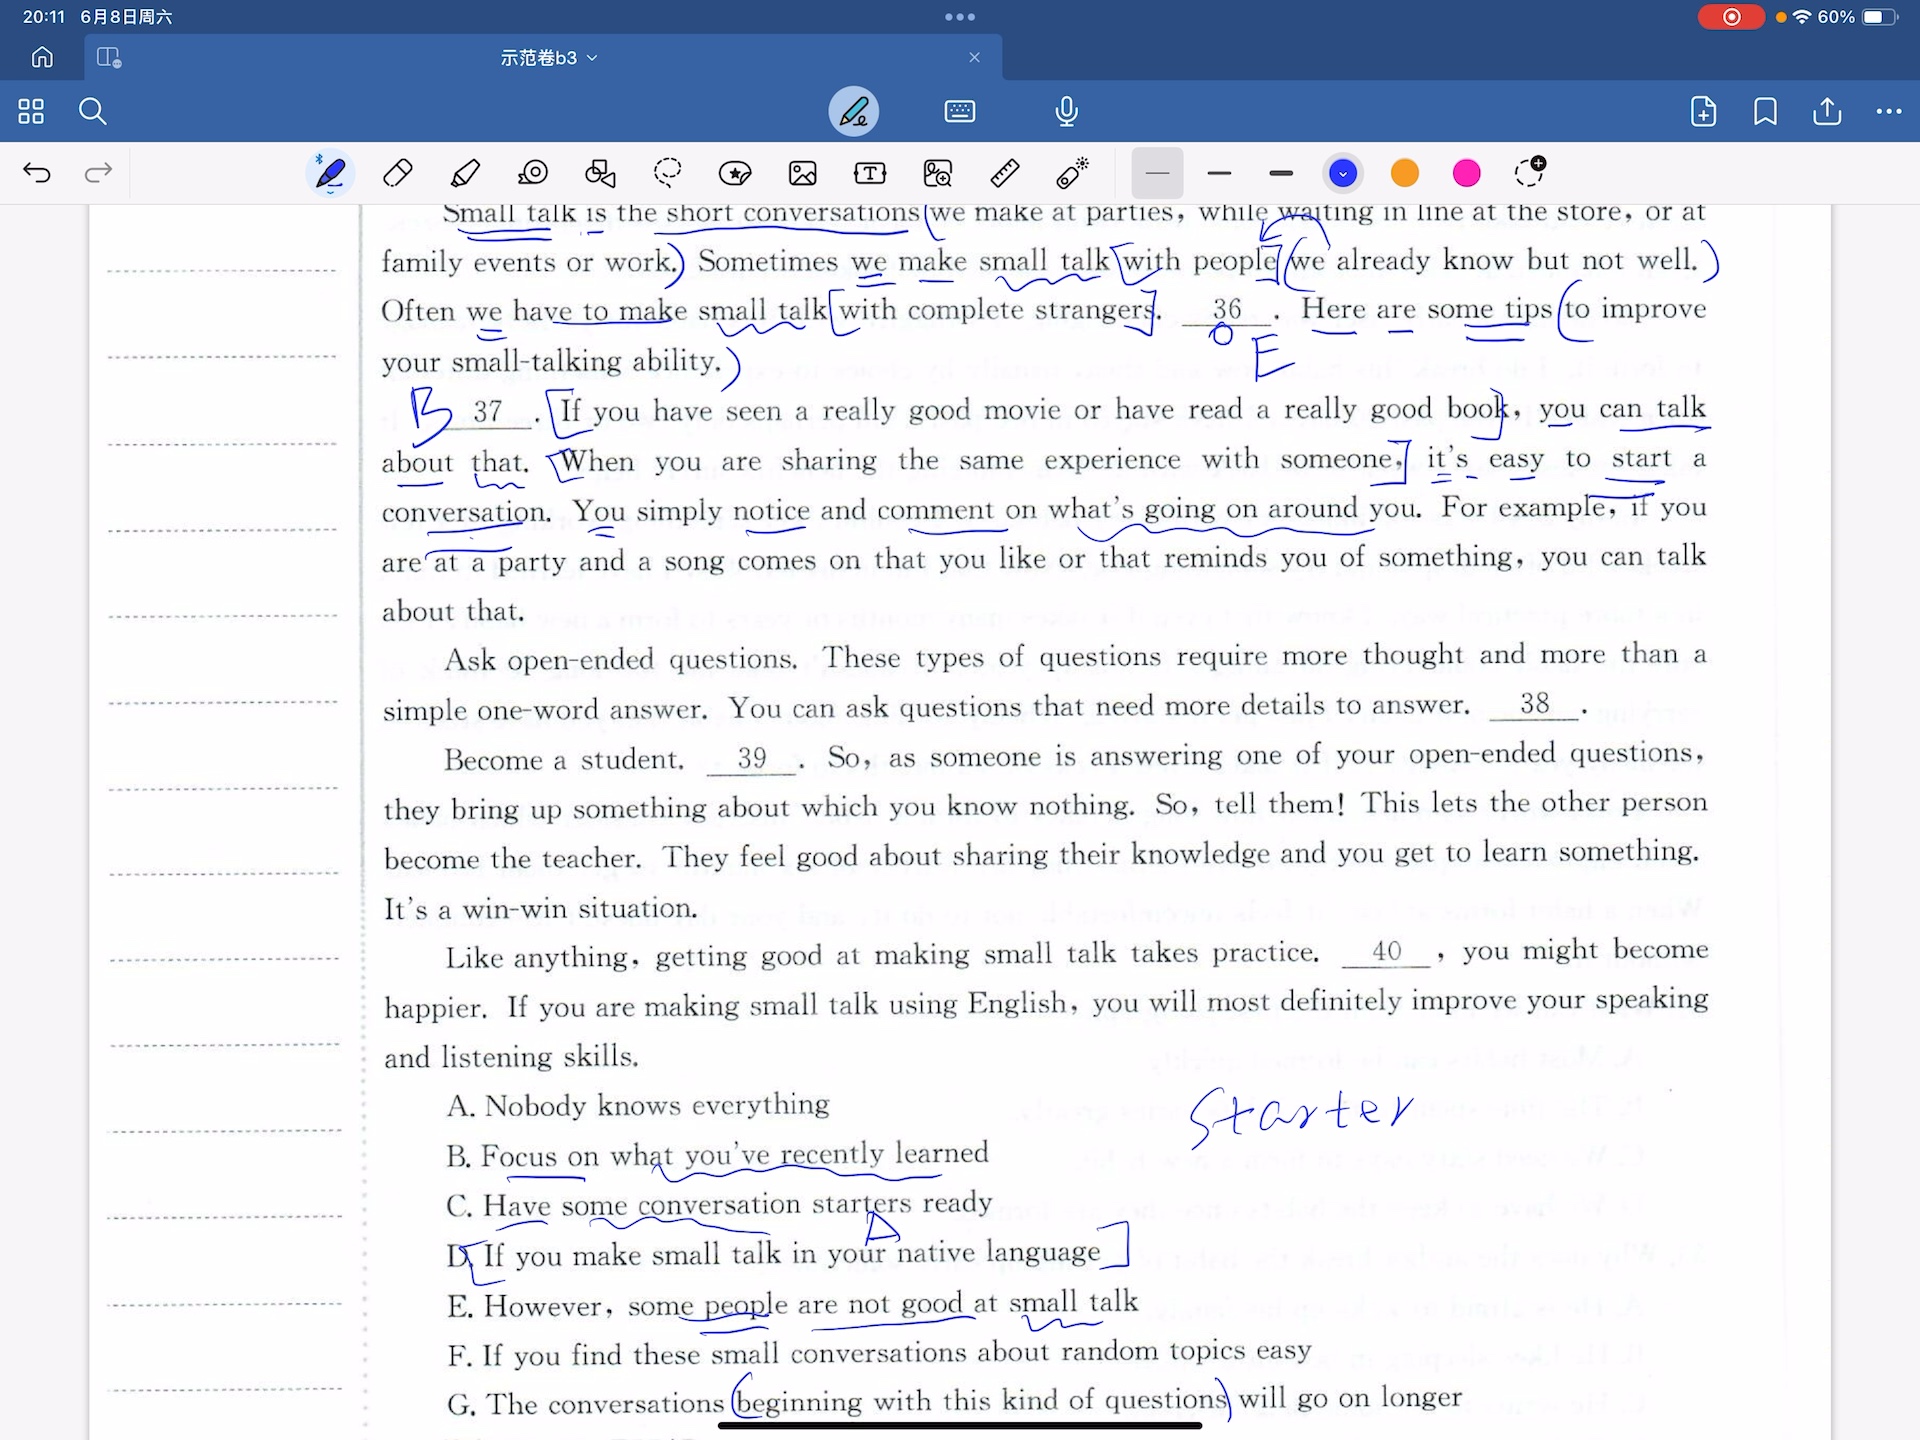Tap the blank numbered 38 in passage
This screenshot has height=1440, width=1920.
click(x=1534, y=705)
